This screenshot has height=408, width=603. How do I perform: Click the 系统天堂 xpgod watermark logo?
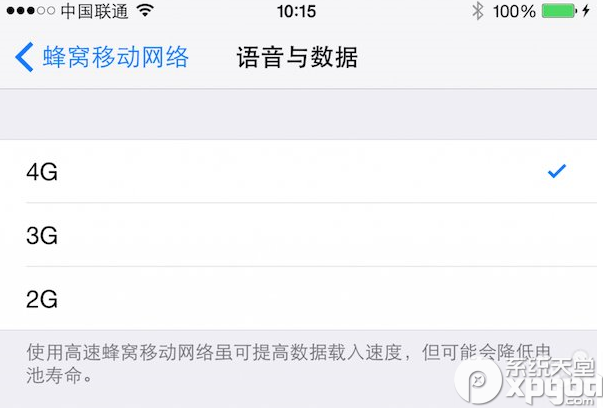click(529, 379)
